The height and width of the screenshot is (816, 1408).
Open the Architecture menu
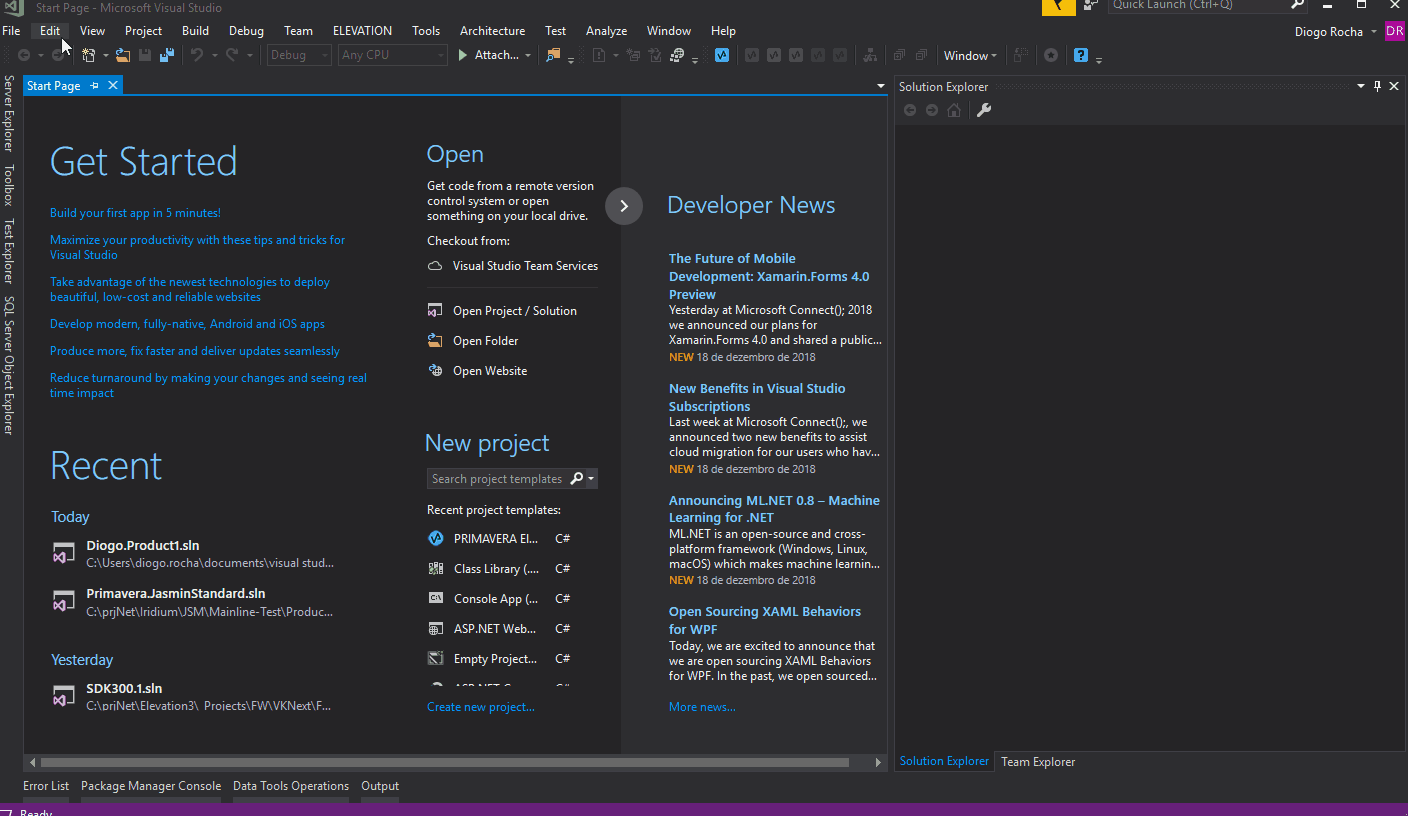[x=492, y=31]
